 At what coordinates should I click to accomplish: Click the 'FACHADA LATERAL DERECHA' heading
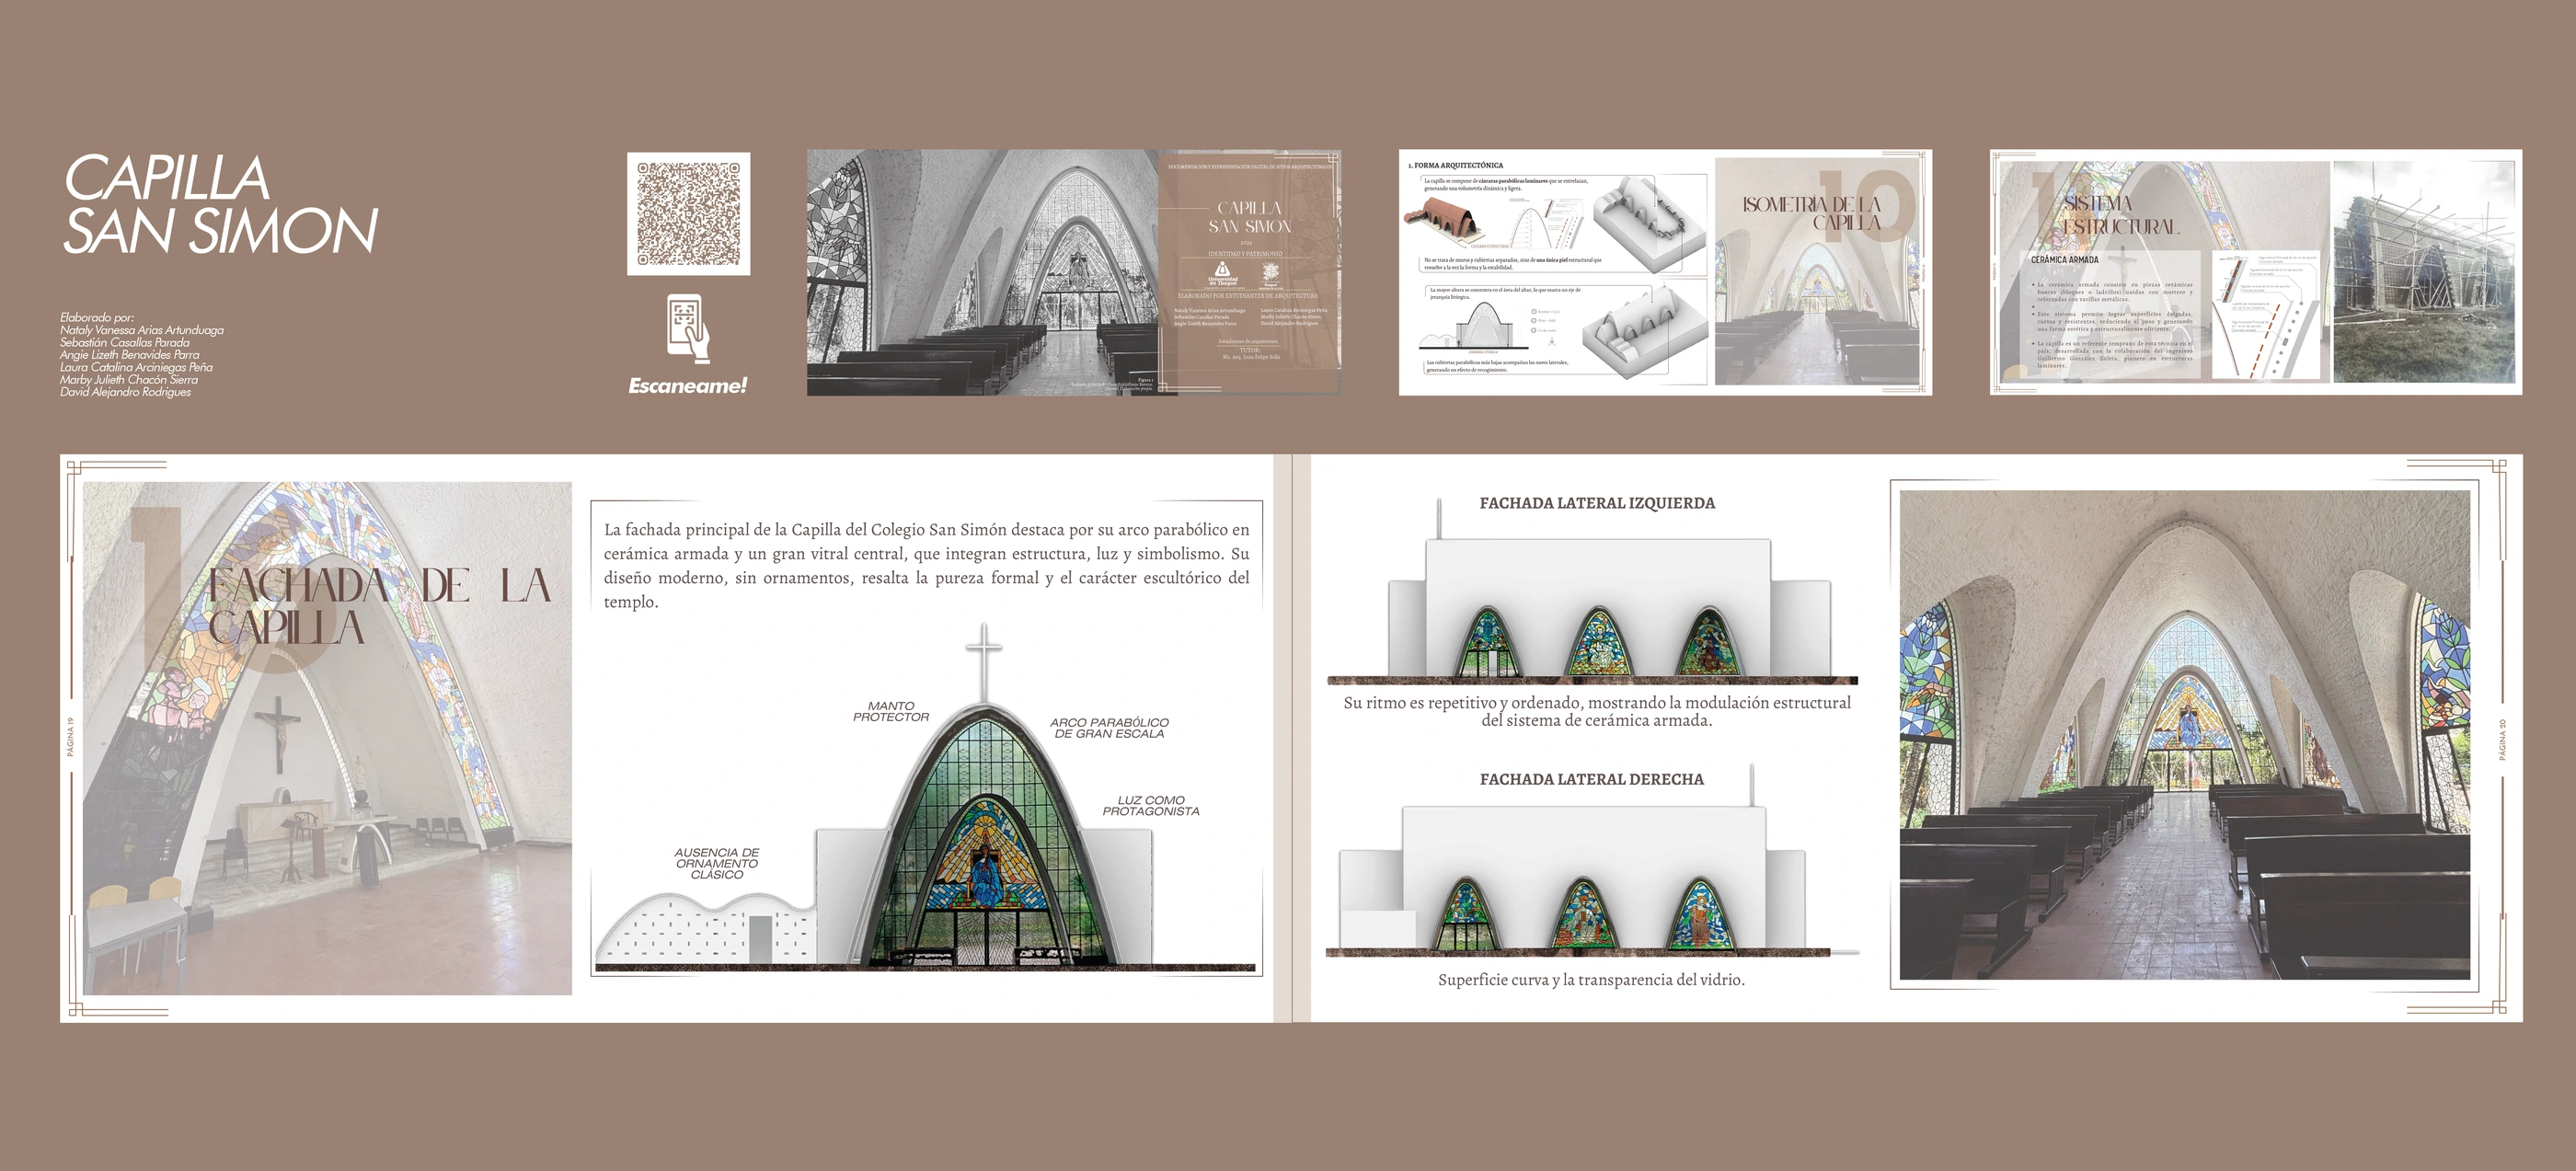pyautogui.click(x=1591, y=779)
